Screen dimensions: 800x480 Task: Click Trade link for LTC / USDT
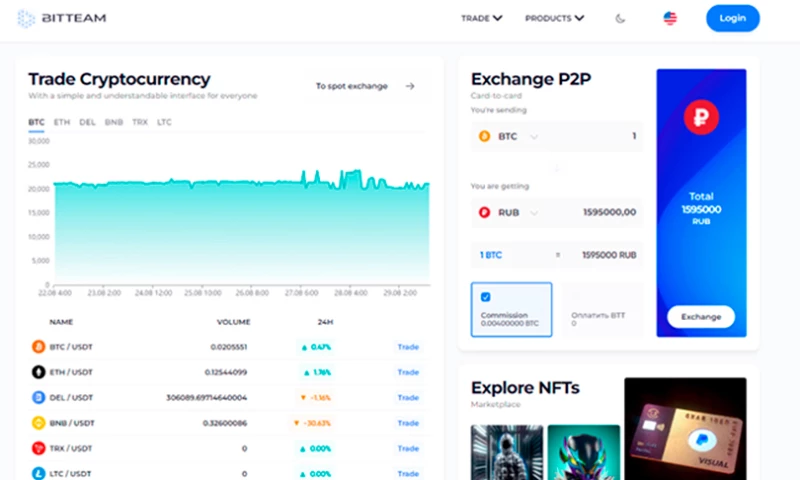click(408, 474)
